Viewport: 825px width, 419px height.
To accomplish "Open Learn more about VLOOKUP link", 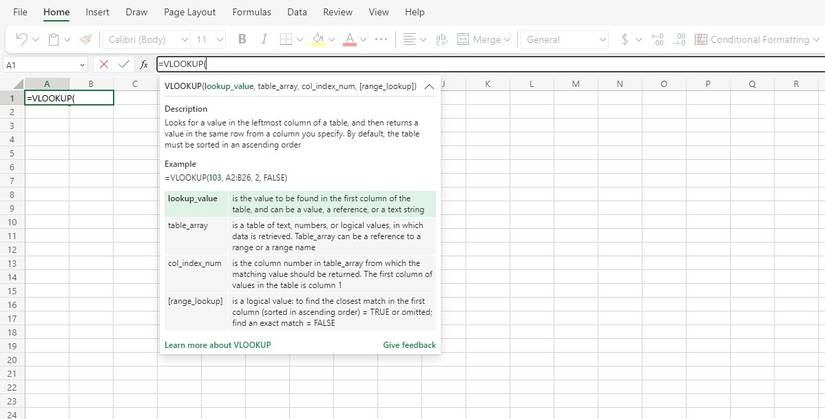I will point(218,345).
